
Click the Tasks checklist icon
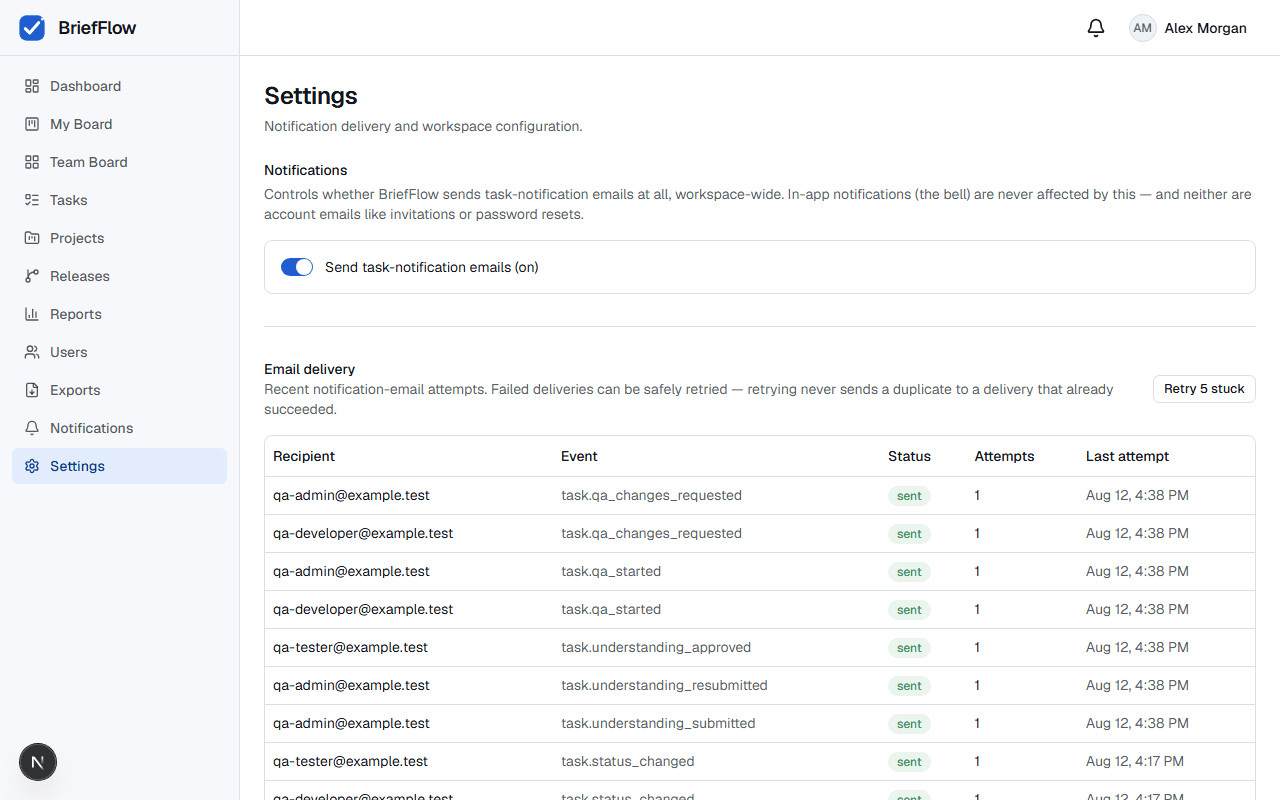point(32,200)
